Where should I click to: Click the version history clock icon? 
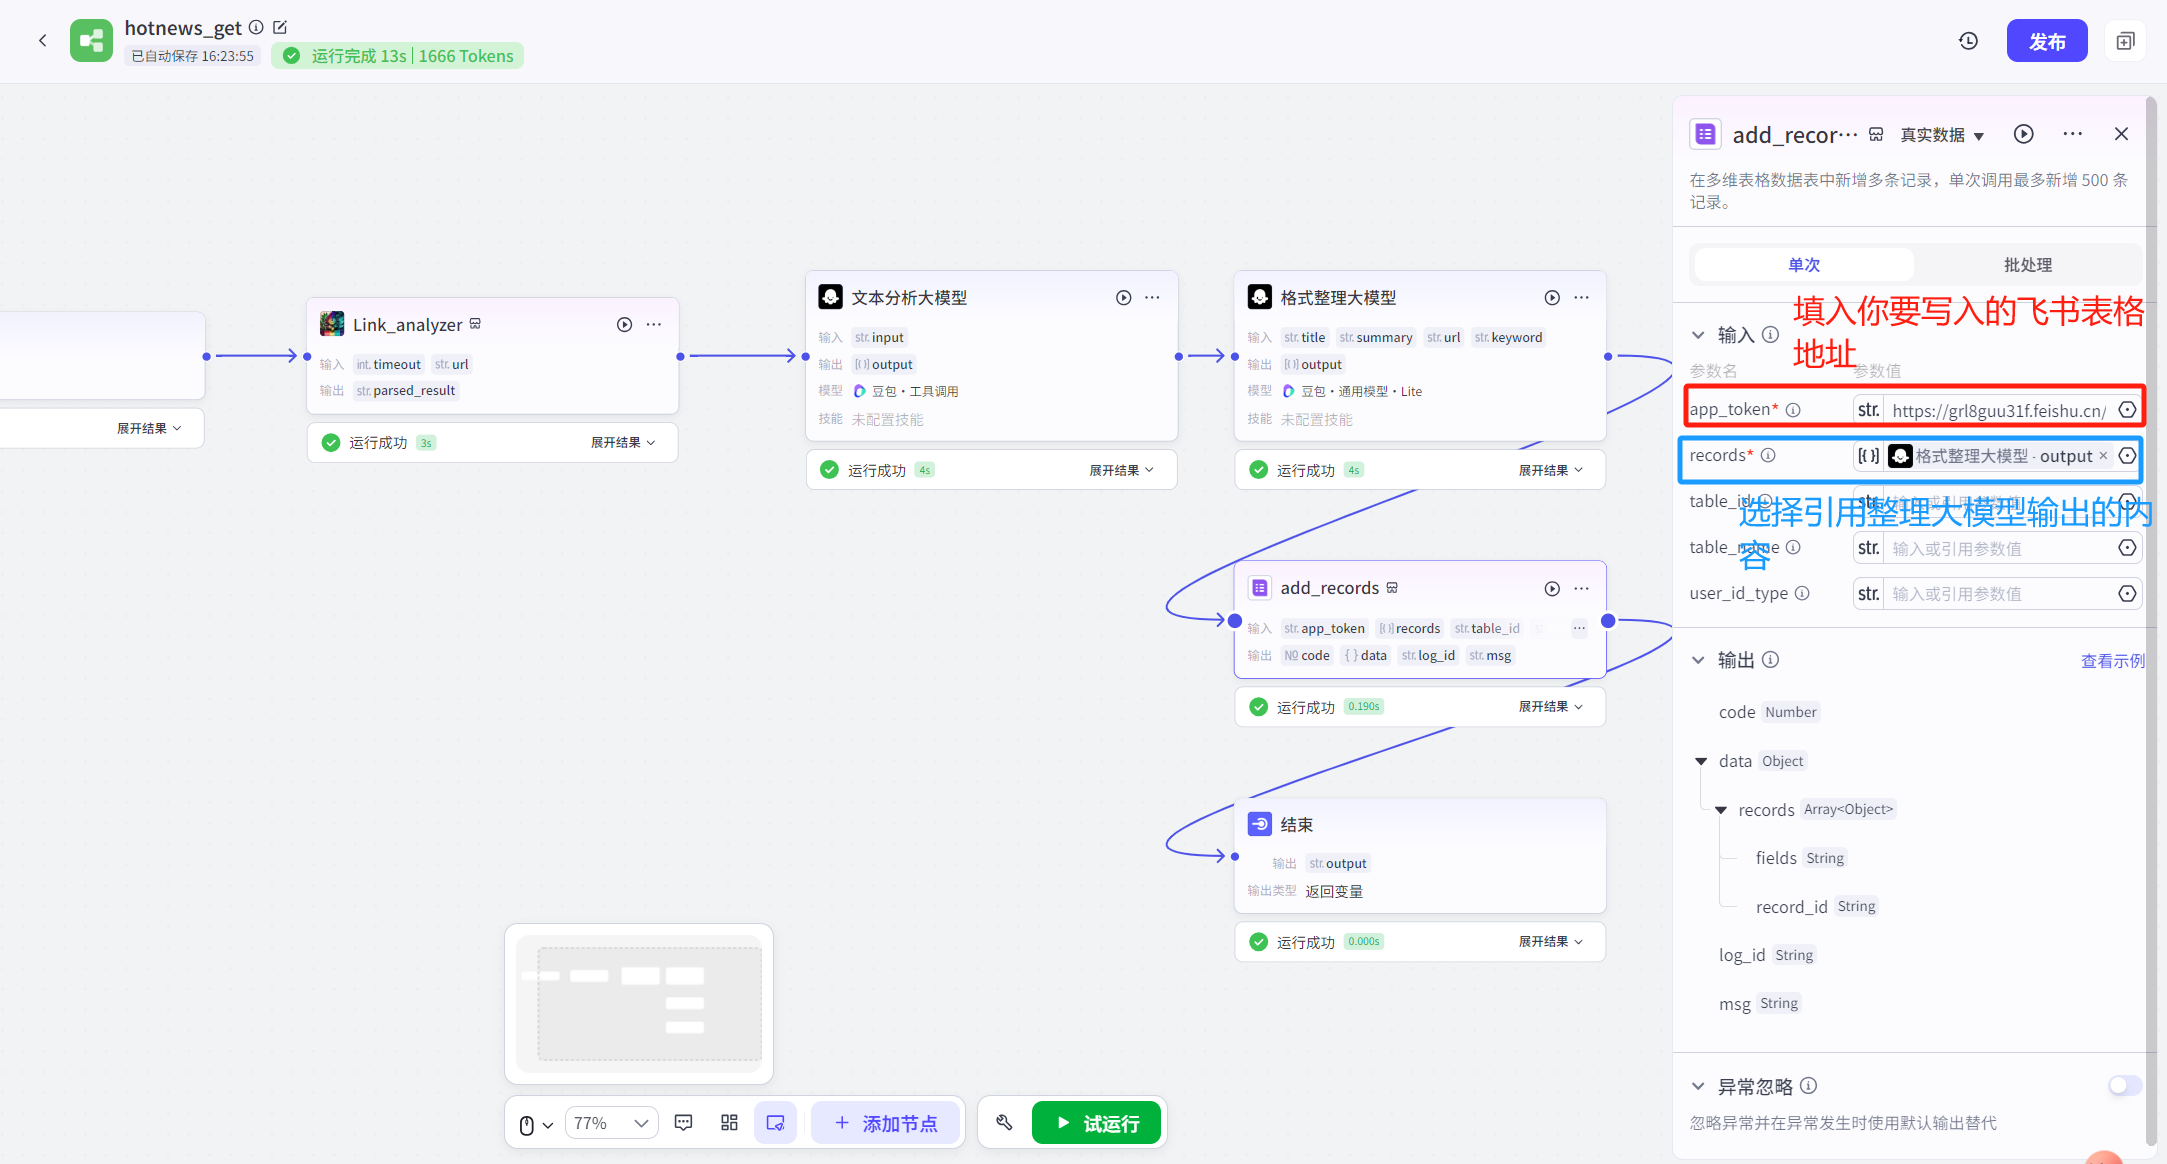click(x=1968, y=41)
